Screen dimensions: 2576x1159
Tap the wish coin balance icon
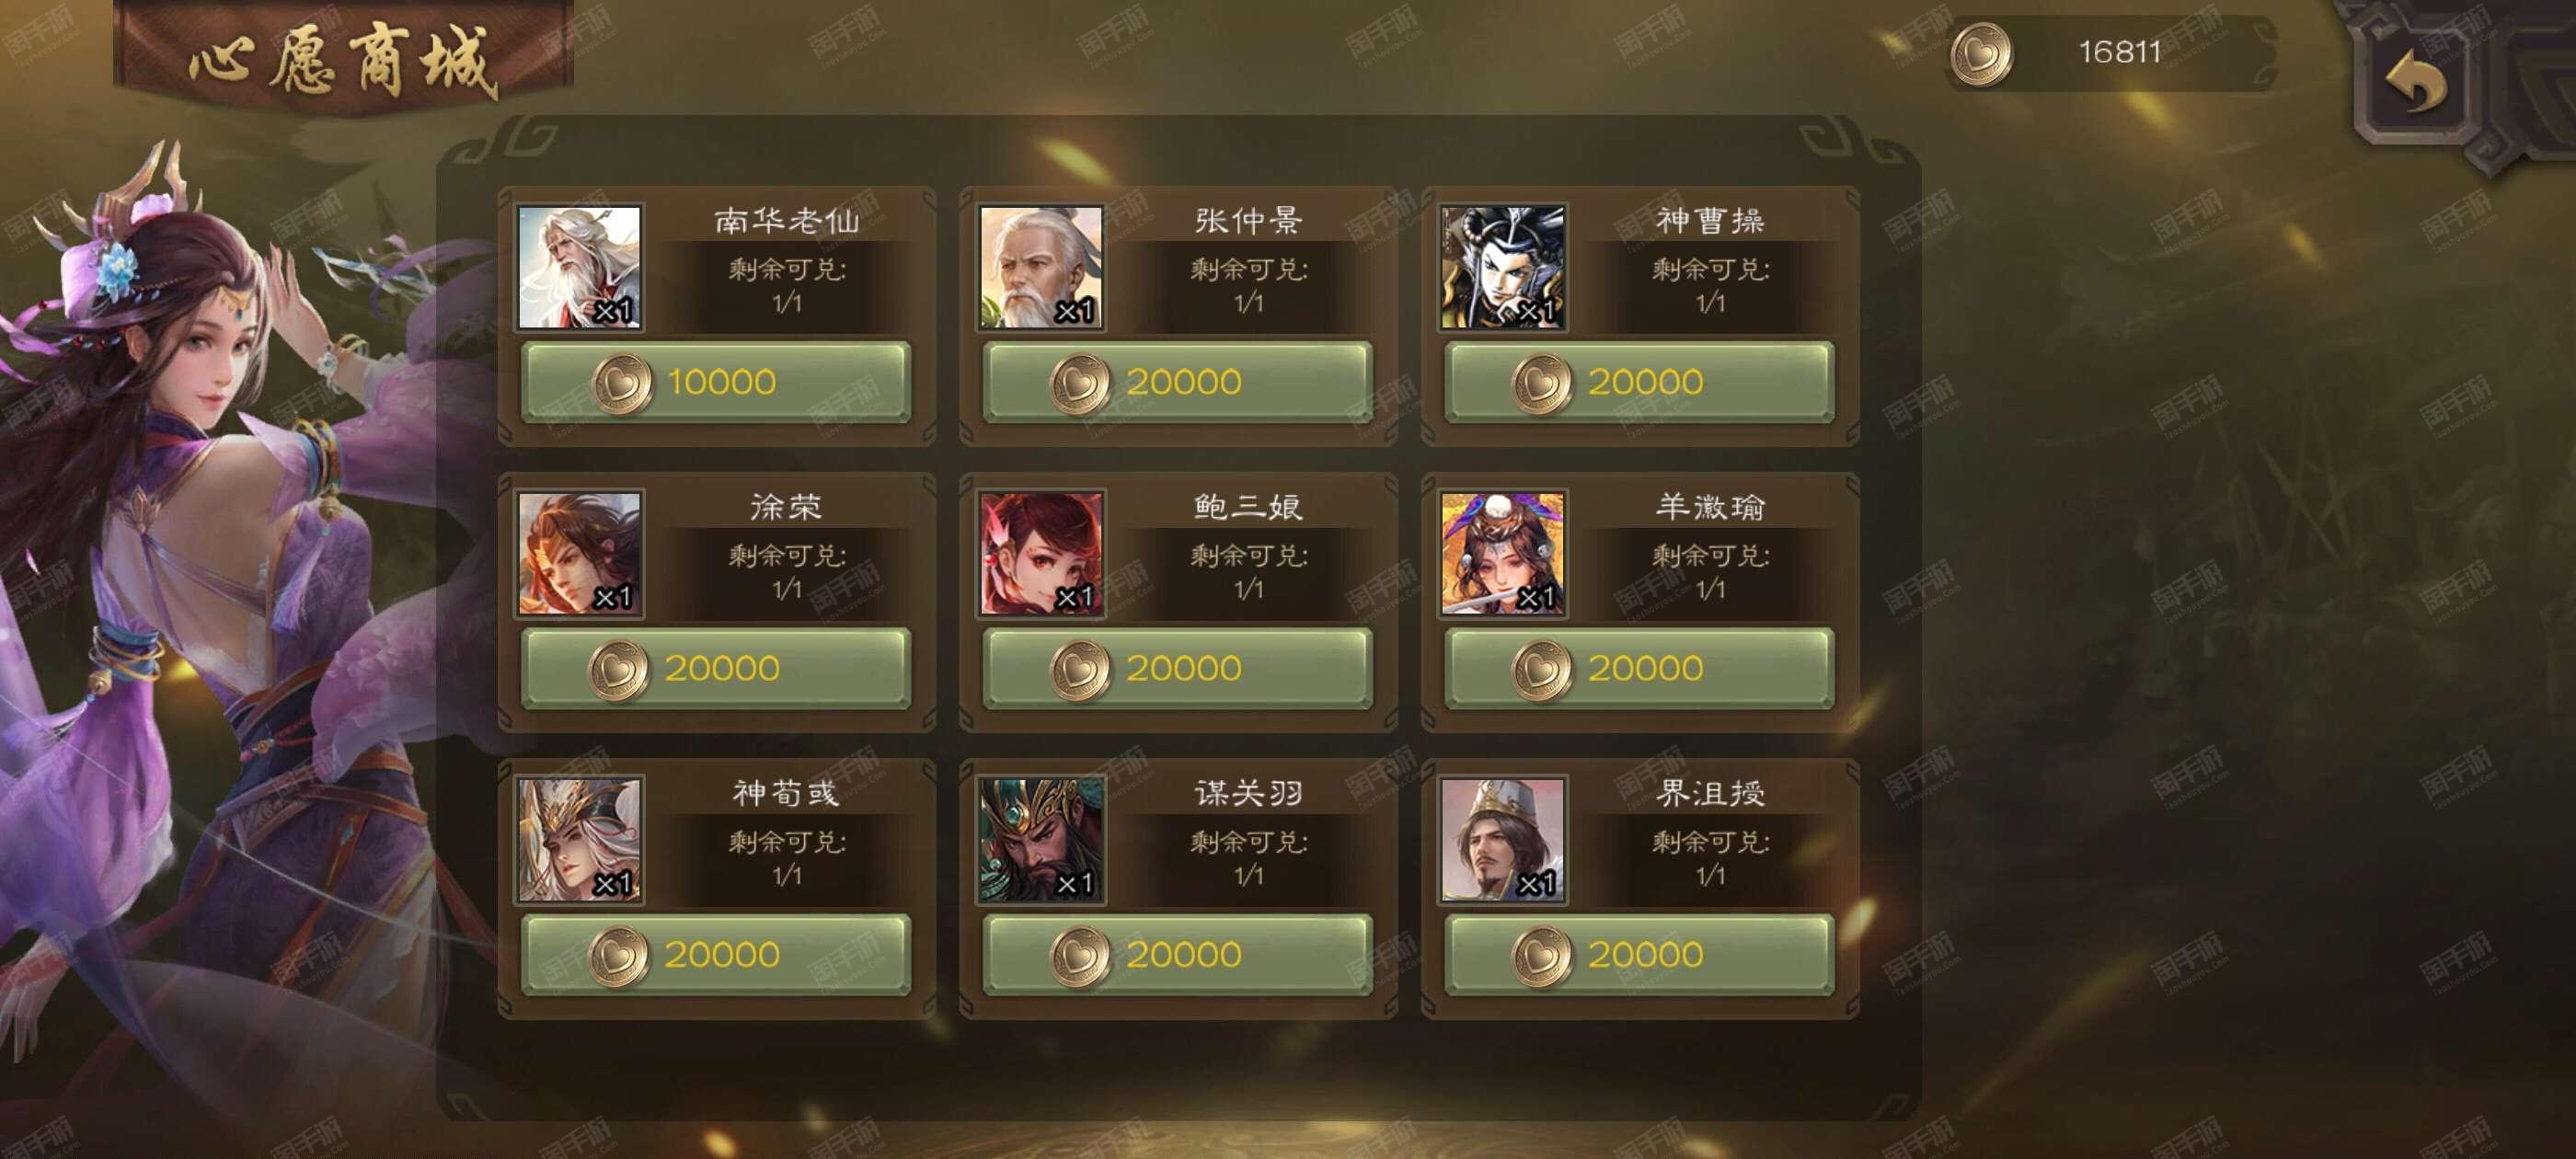1981,53
